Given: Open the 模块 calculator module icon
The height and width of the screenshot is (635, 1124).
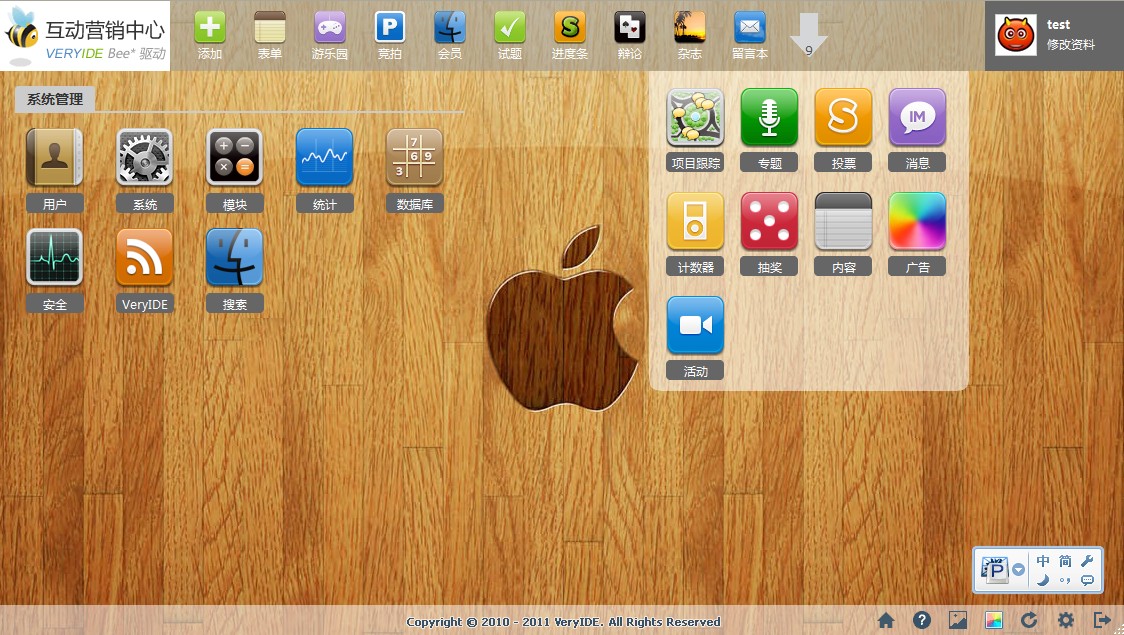Looking at the screenshot, I should pyautogui.click(x=234, y=158).
